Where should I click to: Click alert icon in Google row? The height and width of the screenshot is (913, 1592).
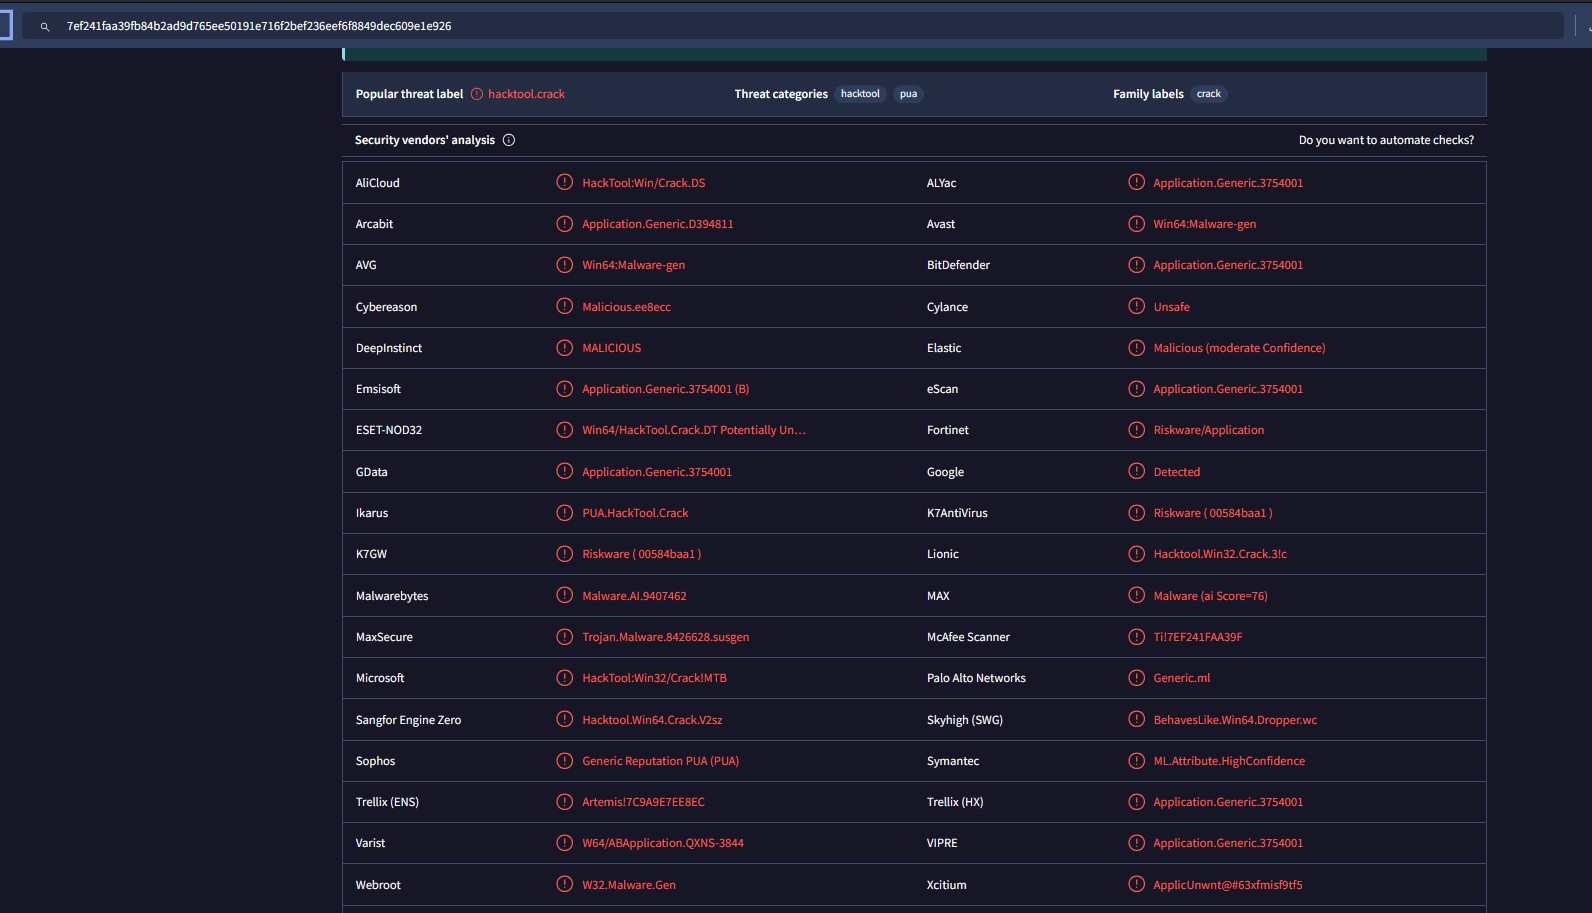[x=1136, y=472]
